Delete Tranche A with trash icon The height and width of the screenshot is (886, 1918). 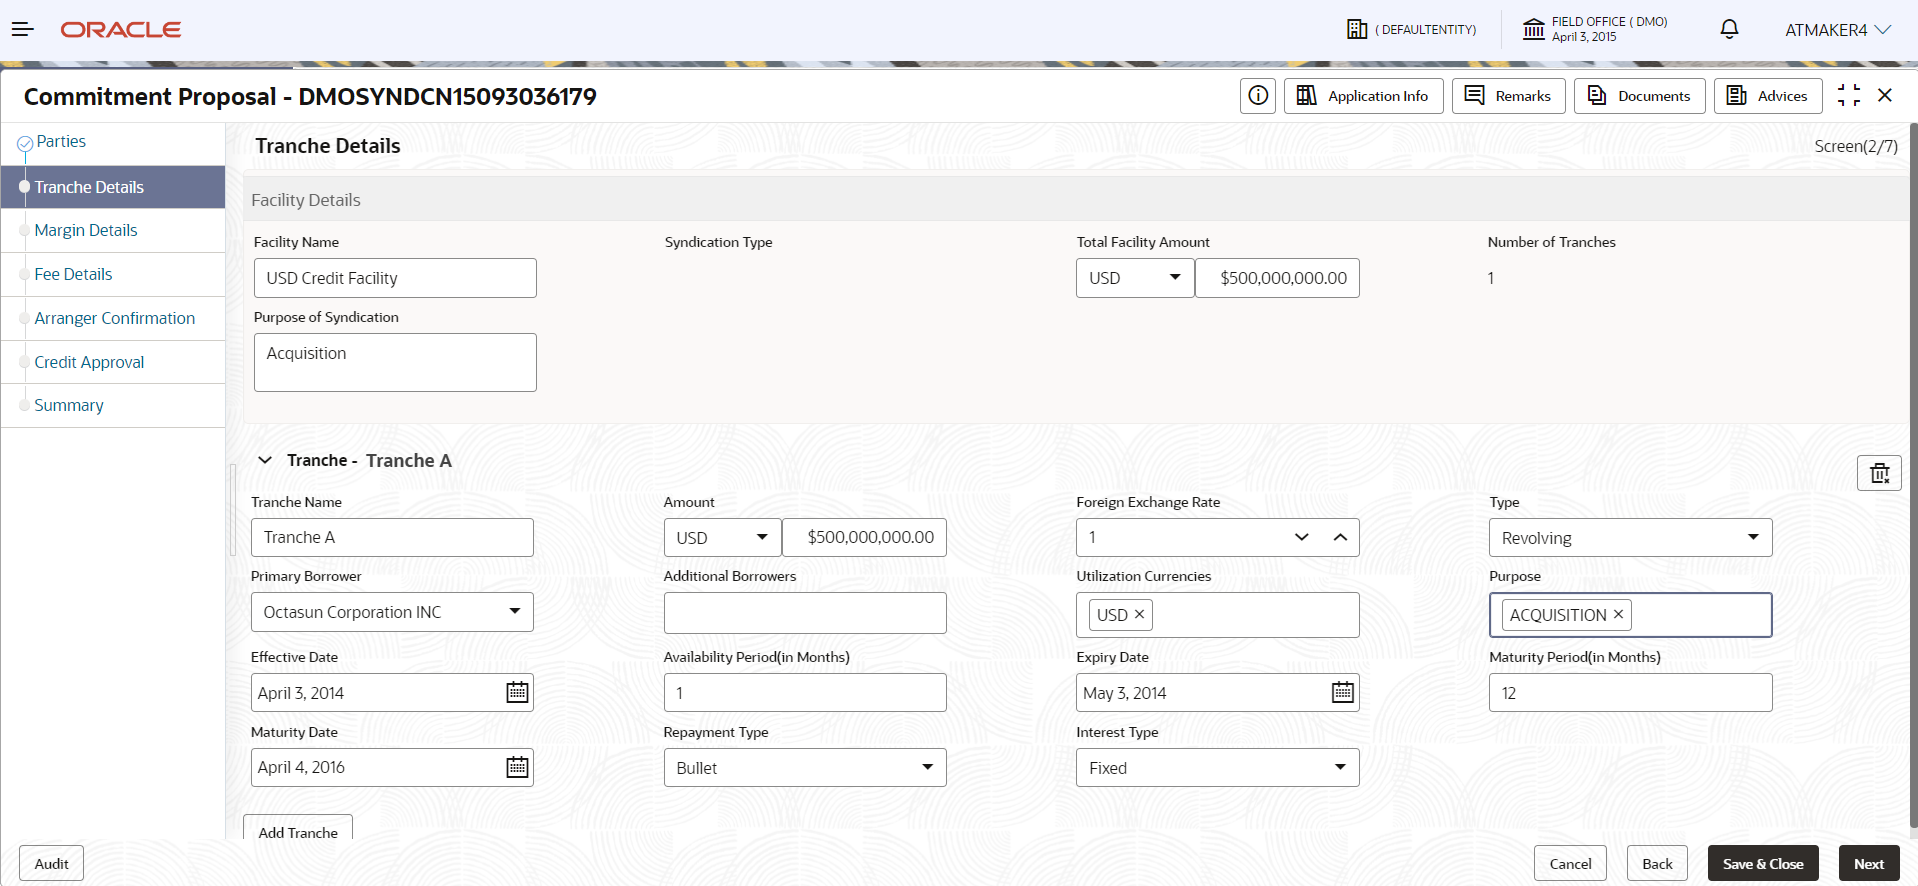(1879, 473)
